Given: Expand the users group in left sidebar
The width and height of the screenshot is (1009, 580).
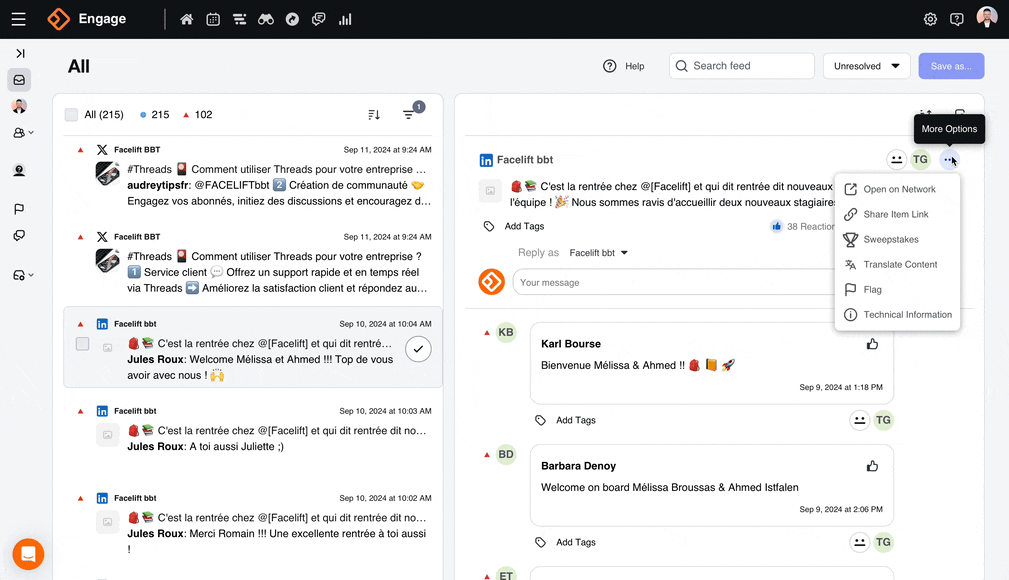Looking at the screenshot, I should click(23, 133).
